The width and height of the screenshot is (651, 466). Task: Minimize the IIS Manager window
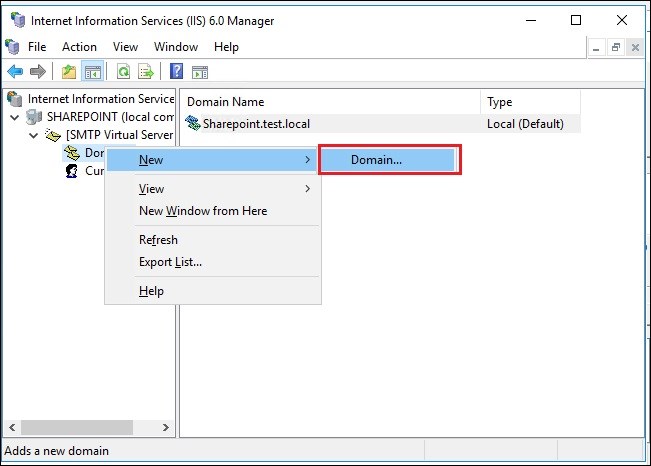point(531,20)
